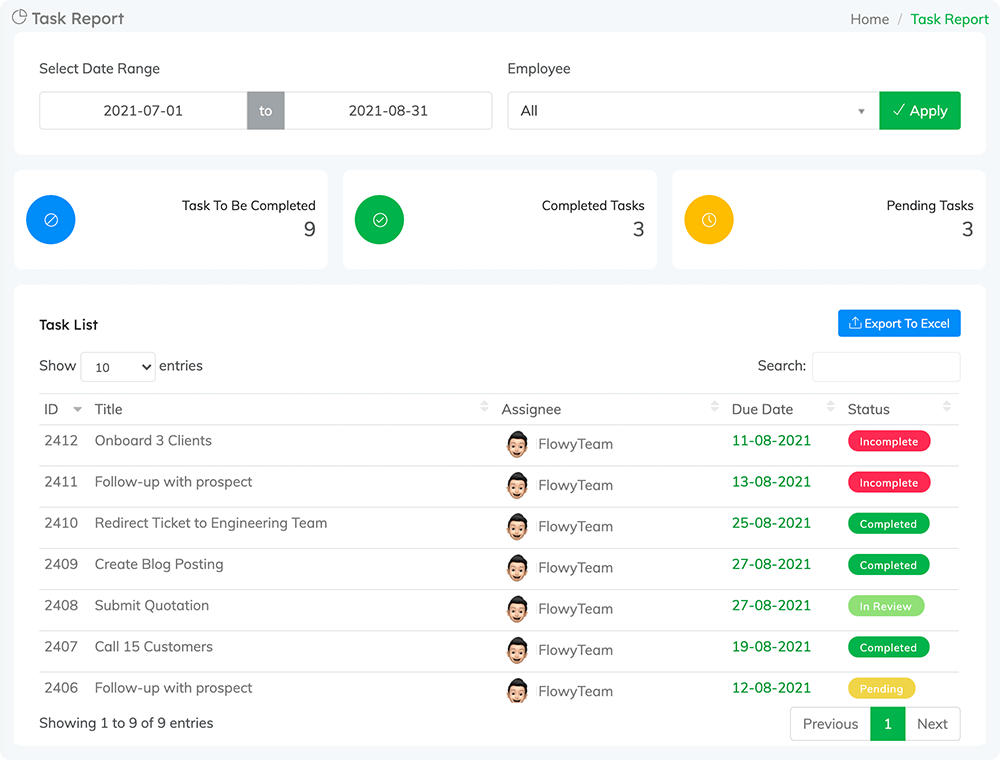Click the yellow Pending Tasks clock icon
This screenshot has height=760, width=1000.
709,220
